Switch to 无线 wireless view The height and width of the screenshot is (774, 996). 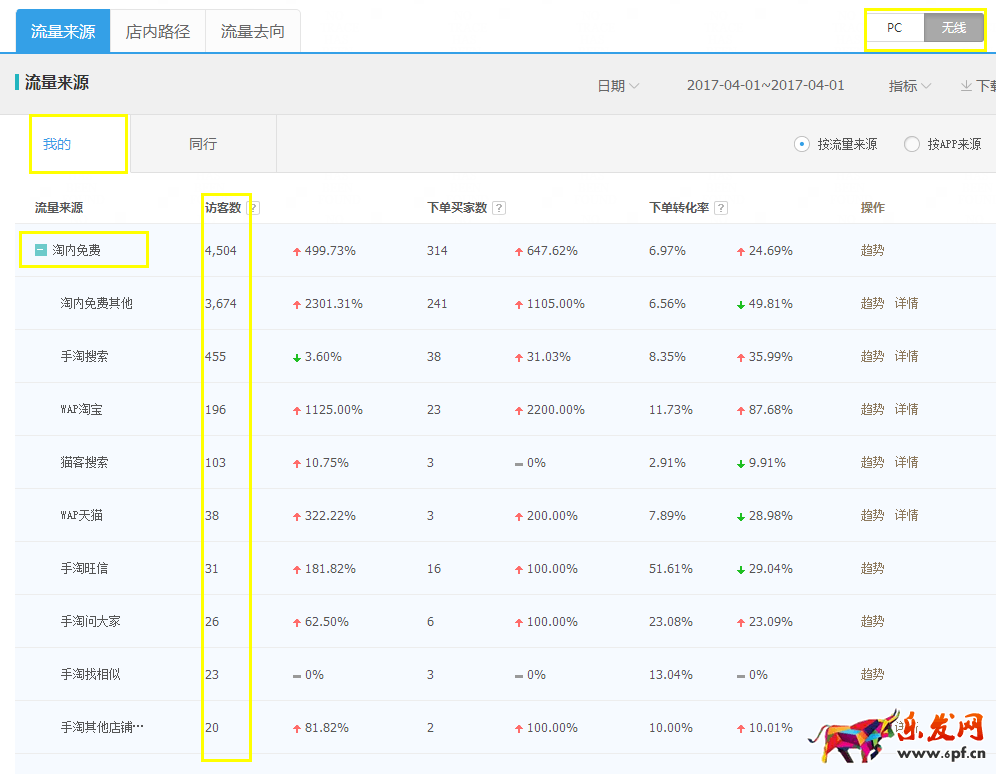coord(954,28)
